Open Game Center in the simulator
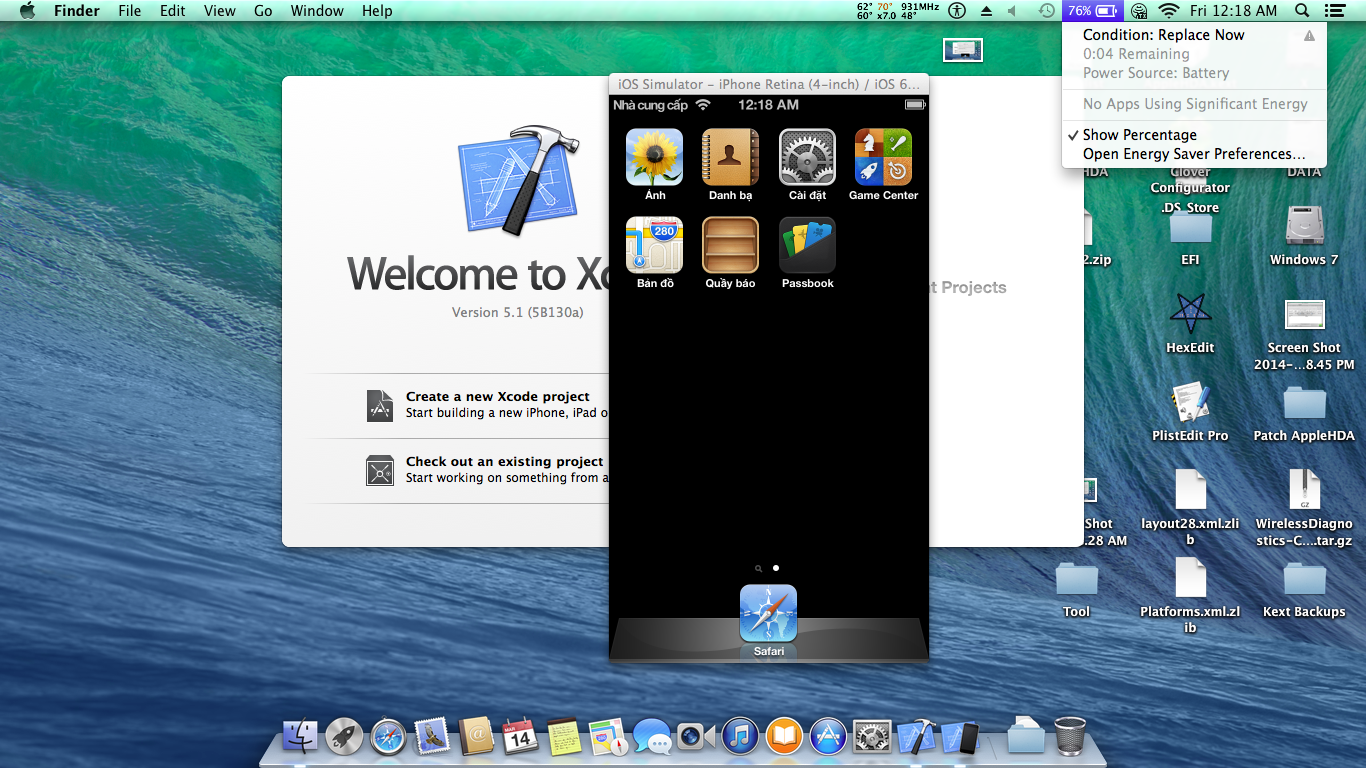 (884, 157)
